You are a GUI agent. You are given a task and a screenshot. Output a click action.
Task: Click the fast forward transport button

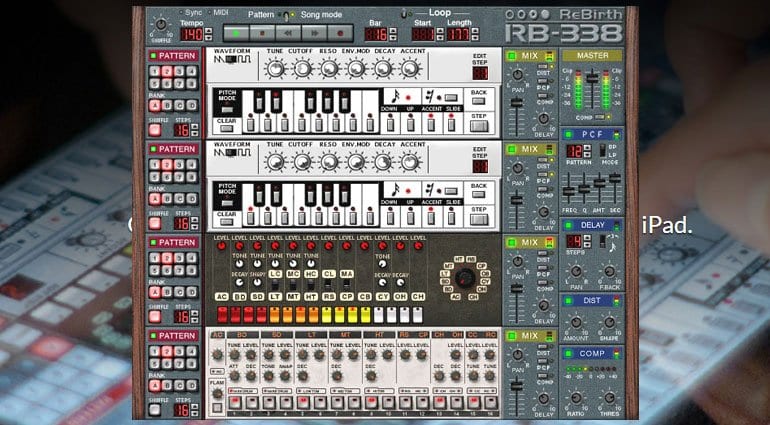[314, 33]
